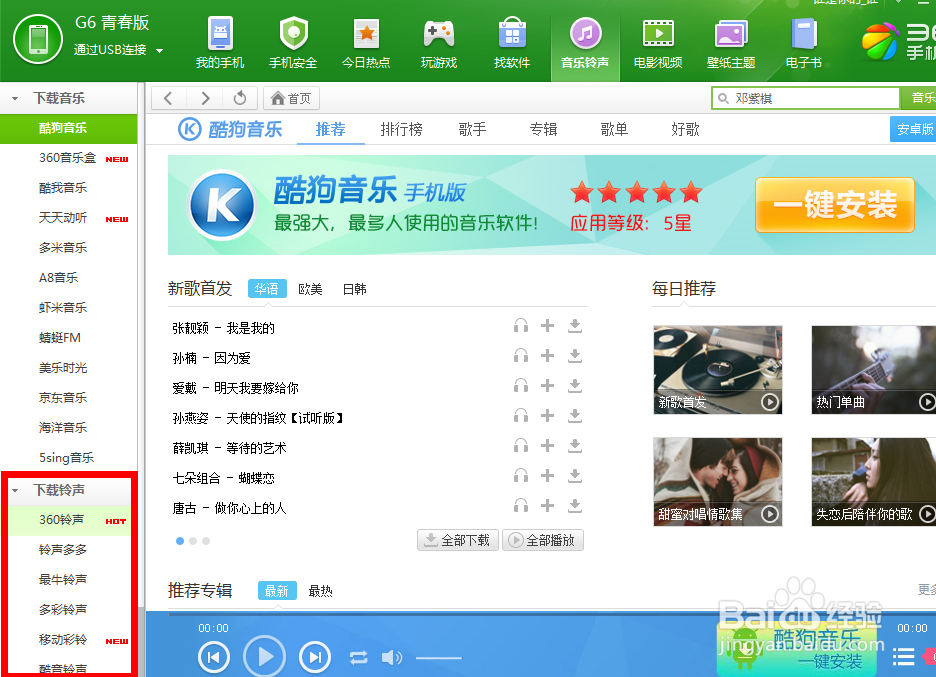Go to second page dot of song list
The width and height of the screenshot is (936, 677).
tap(193, 541)
